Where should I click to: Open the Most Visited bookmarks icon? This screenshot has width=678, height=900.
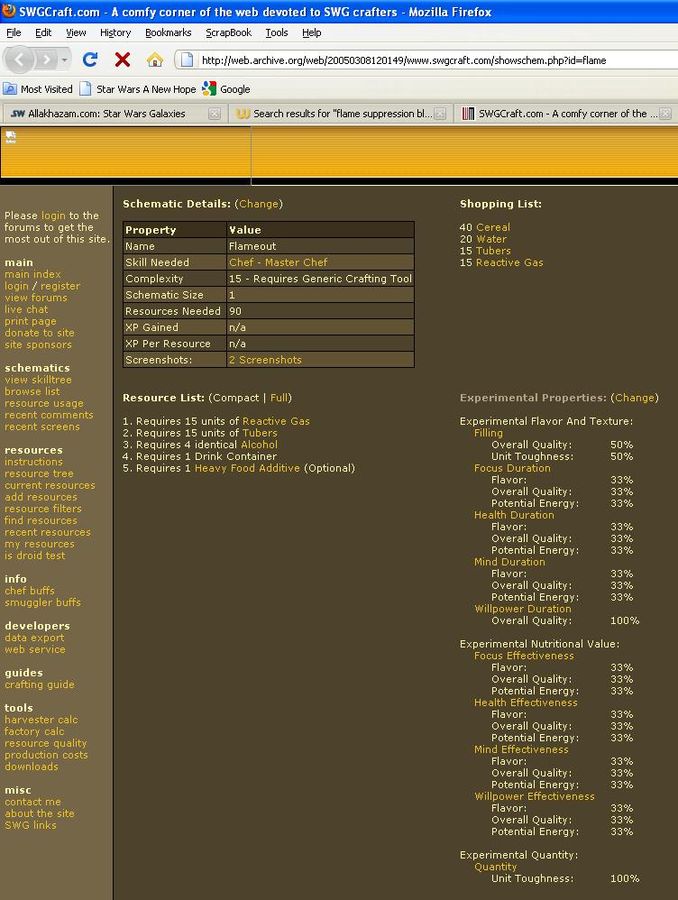10,89
